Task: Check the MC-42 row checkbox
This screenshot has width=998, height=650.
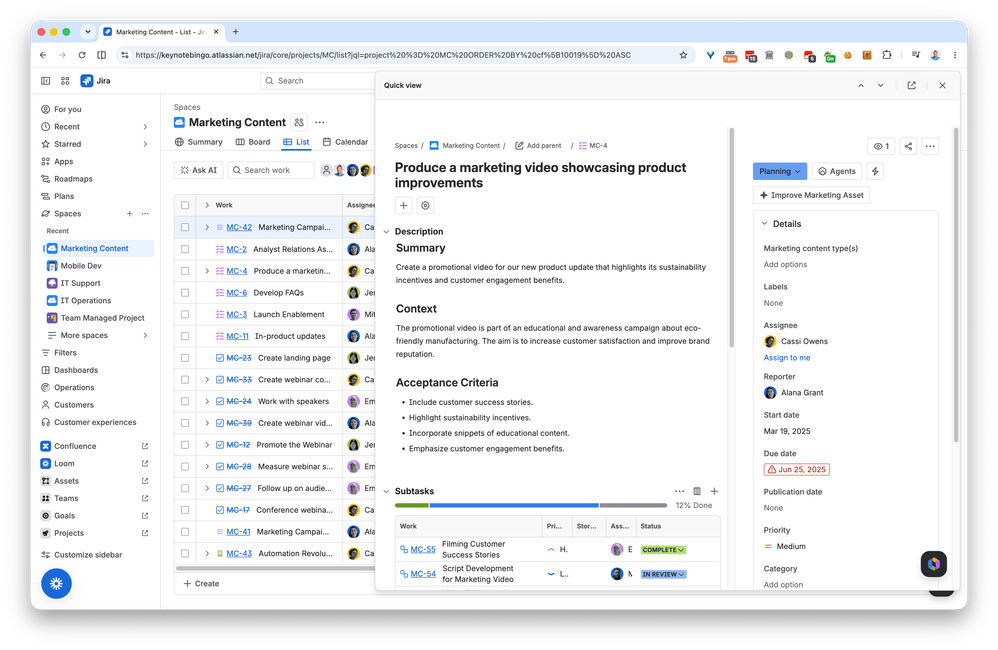Action: pyautogui.click(x=185, y=227)
